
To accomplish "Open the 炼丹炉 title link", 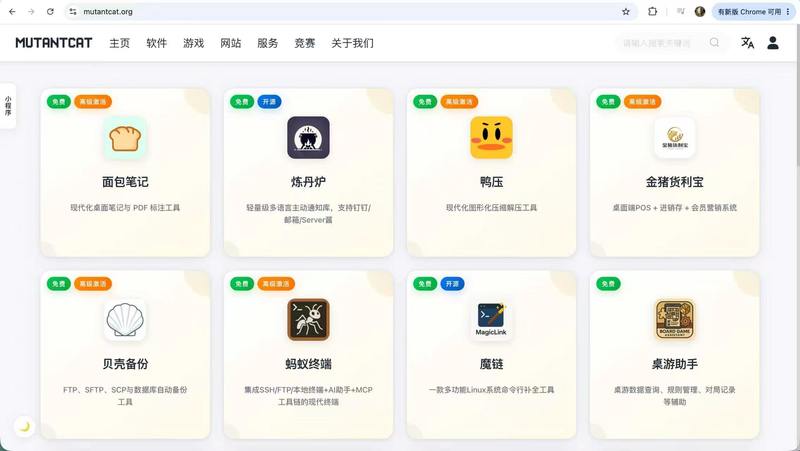I will (308, 182).
